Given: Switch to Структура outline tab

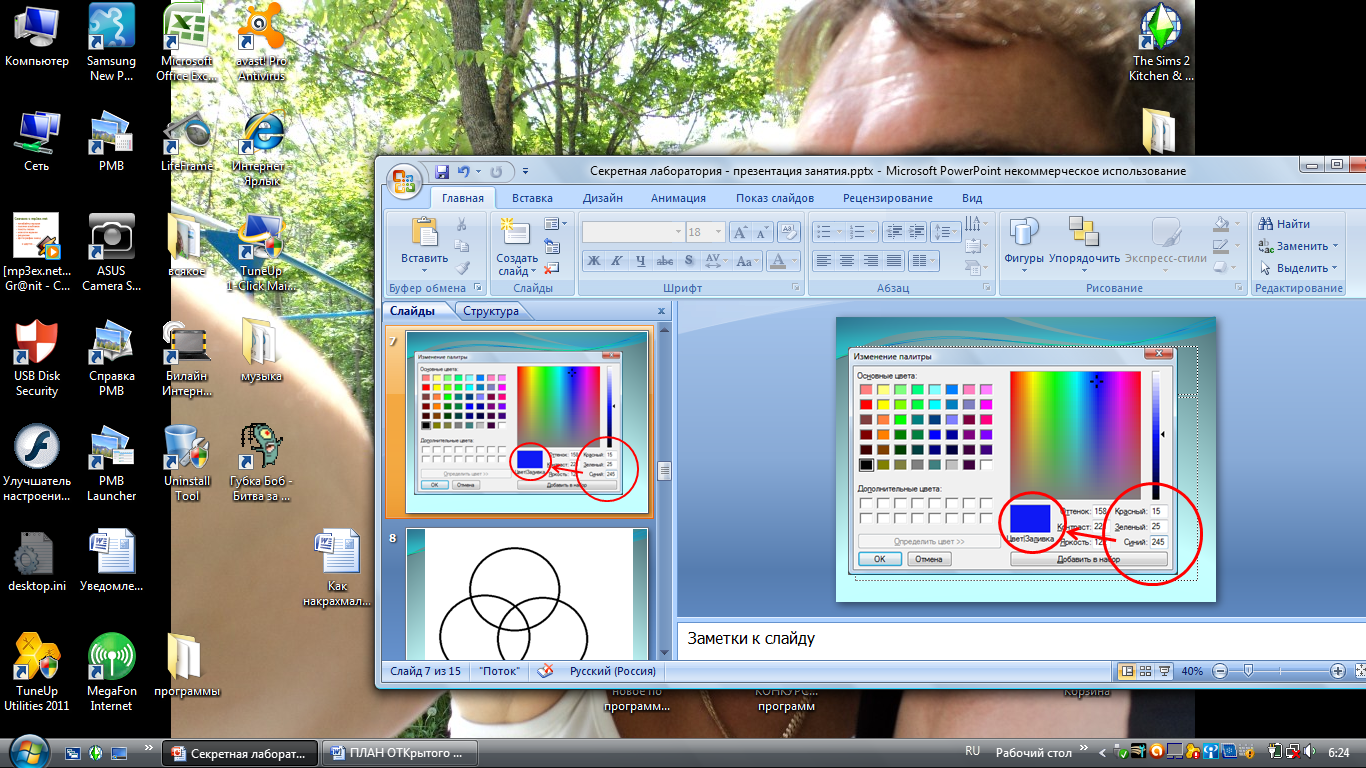Looking at the screenshot, I should pos(490,311).
